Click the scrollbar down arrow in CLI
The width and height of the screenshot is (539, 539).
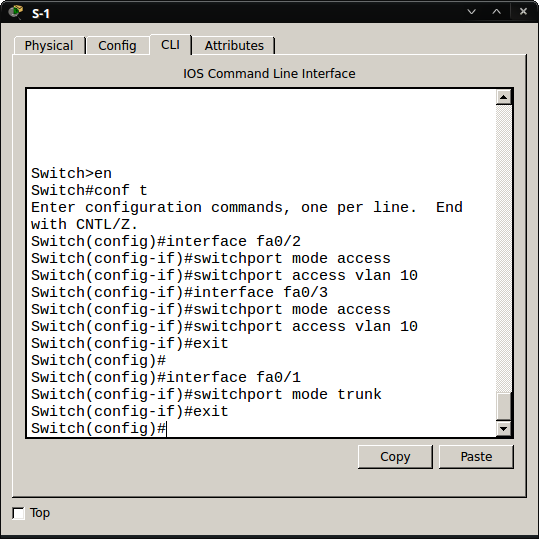click(x=504, y=429)
